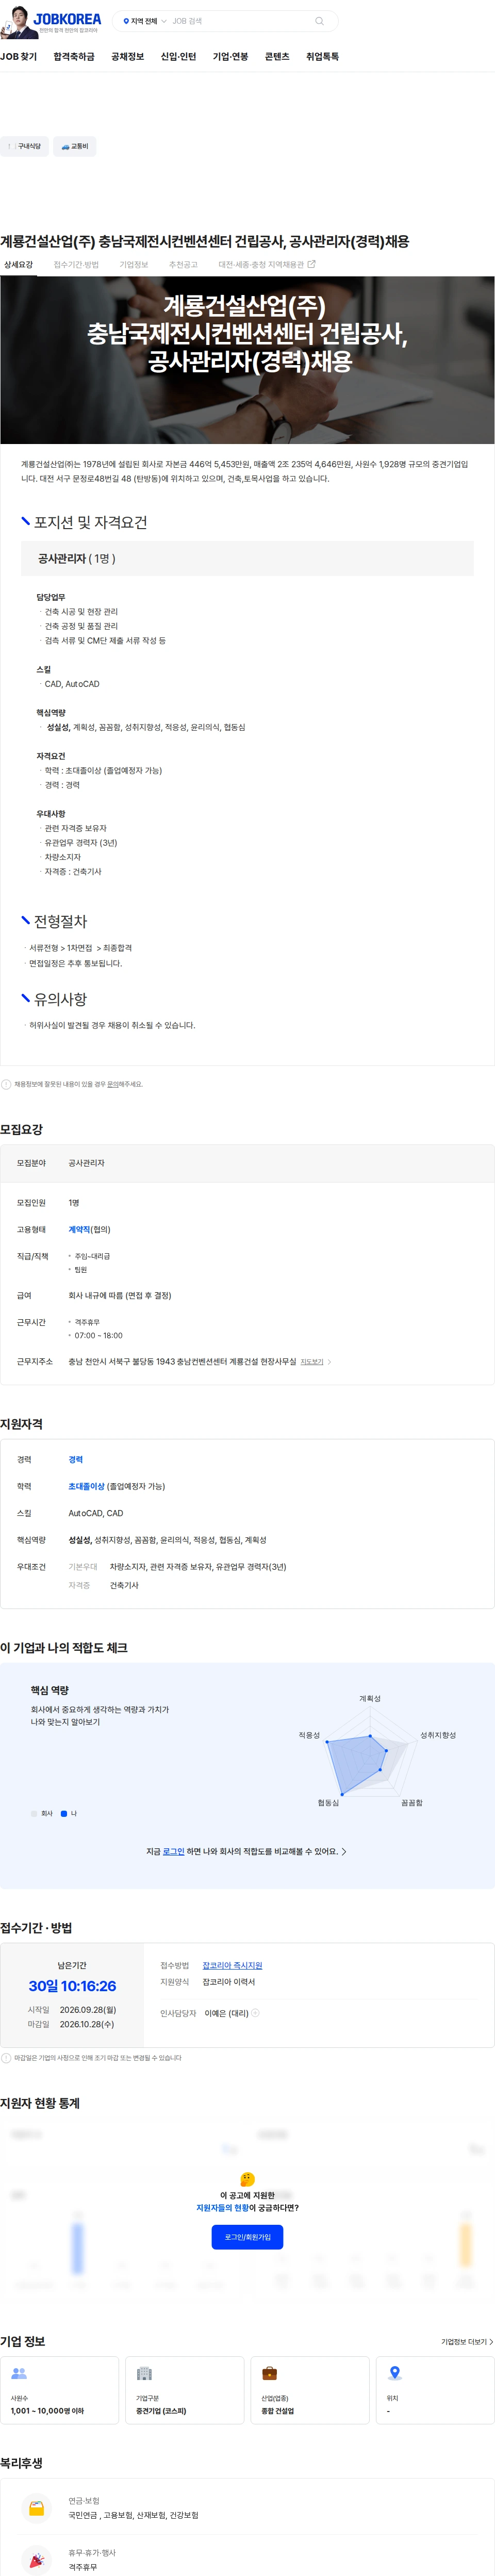Open the 기업·연봉 menu
The width and height of the screenshot is (495, 2576).
(x=230, y=57)
